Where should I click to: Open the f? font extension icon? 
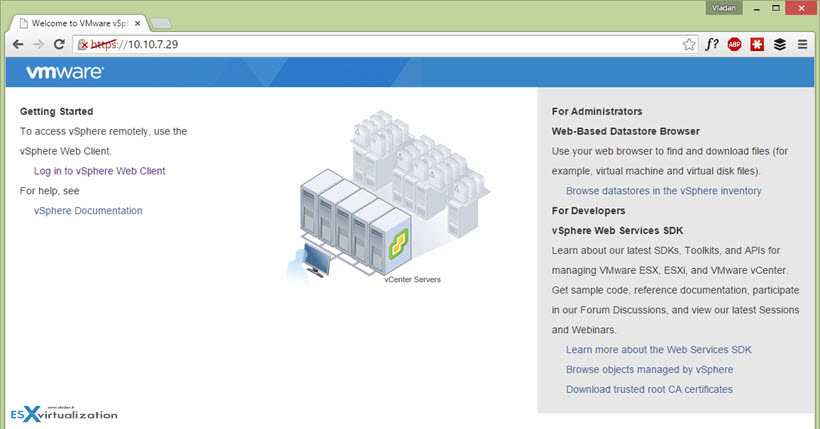(x=712, y=44)
